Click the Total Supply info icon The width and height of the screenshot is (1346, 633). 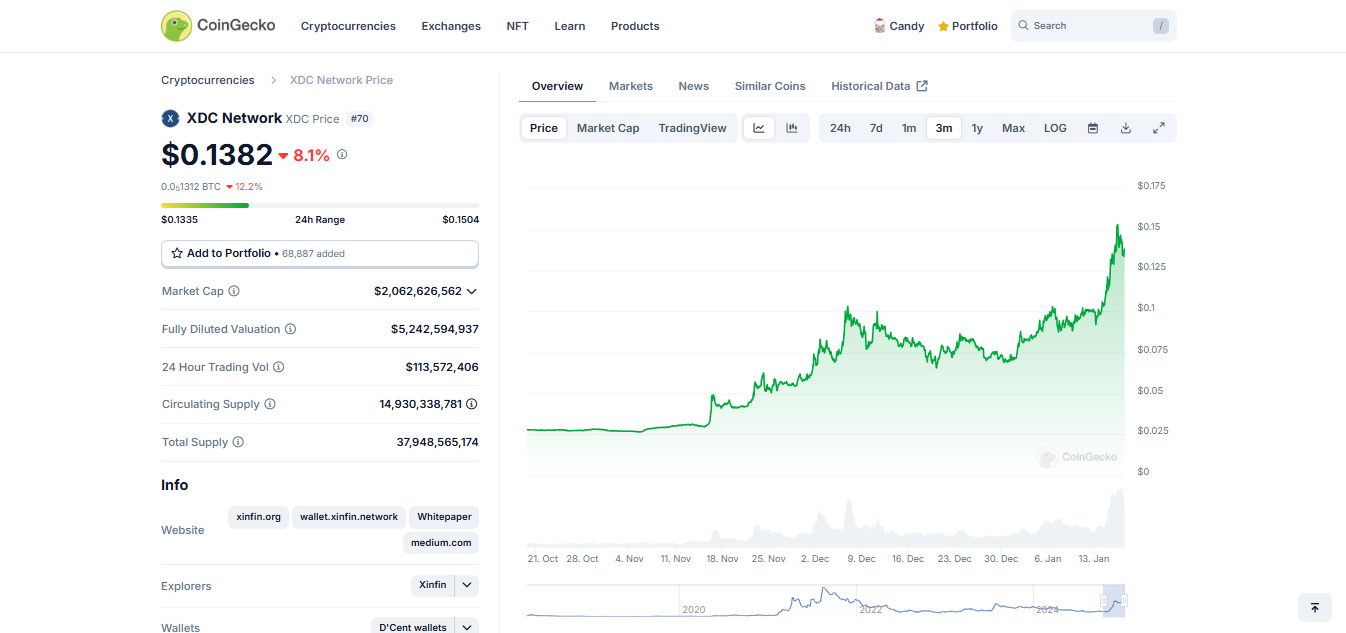point(238,442)
